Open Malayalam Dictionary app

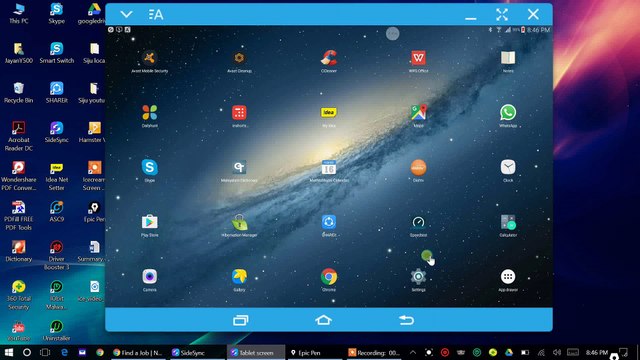tap(239, 167)
